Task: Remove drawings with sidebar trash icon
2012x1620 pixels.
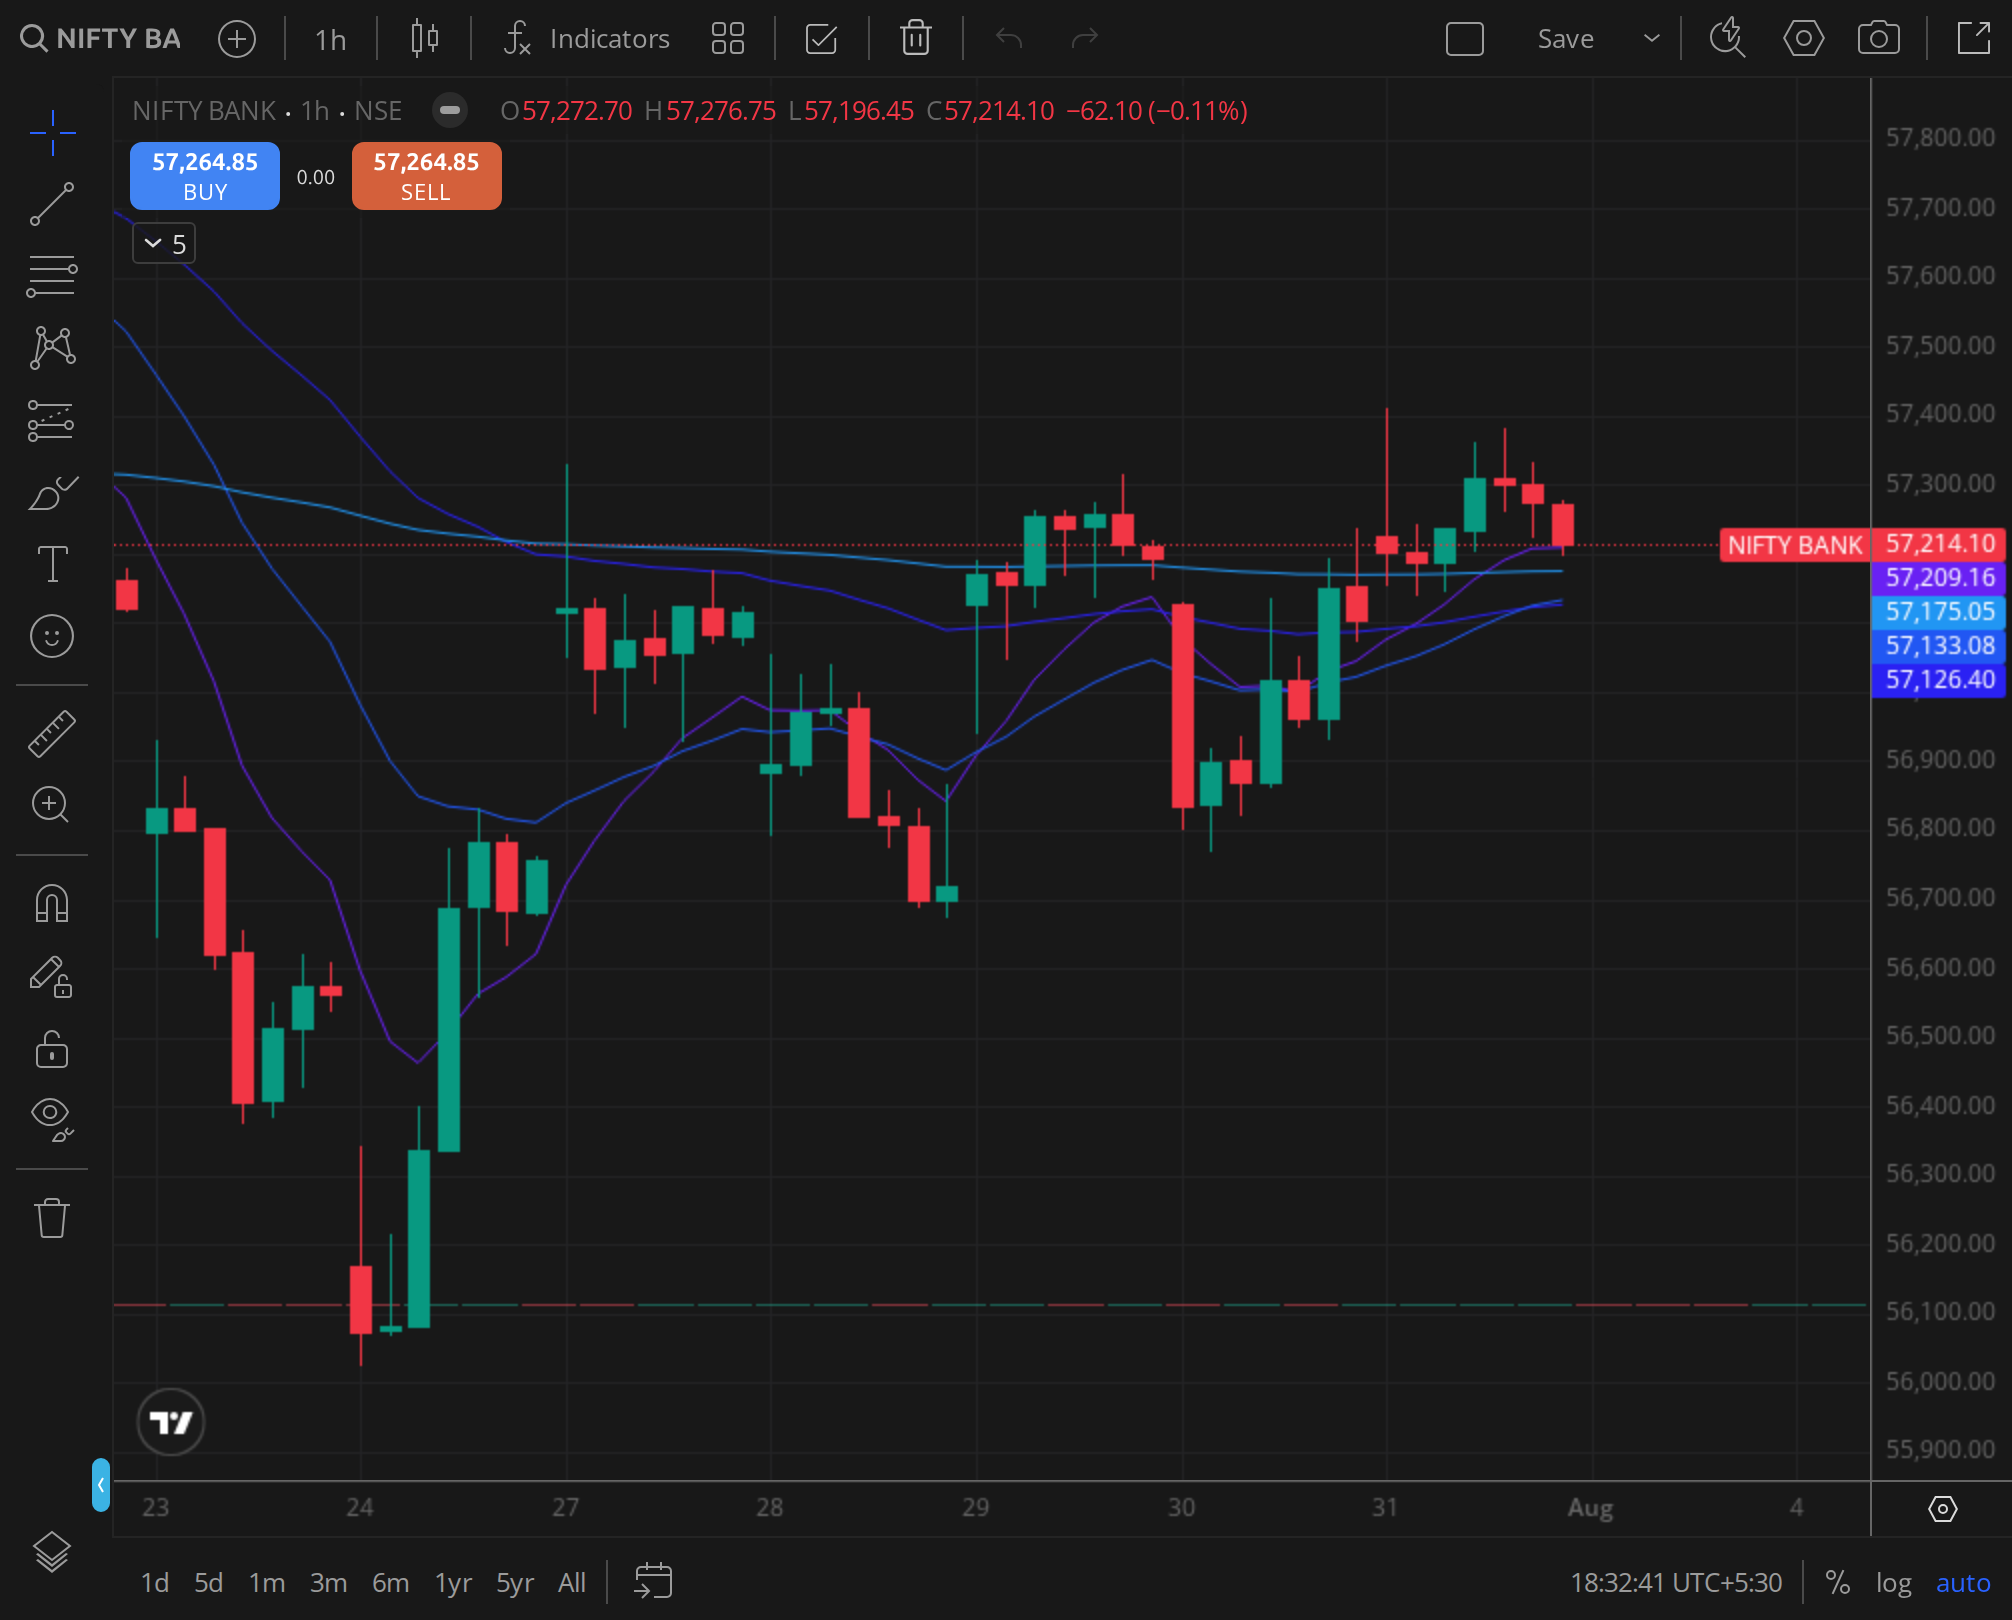Action: pyautogui.click(x=52, y=1218)
